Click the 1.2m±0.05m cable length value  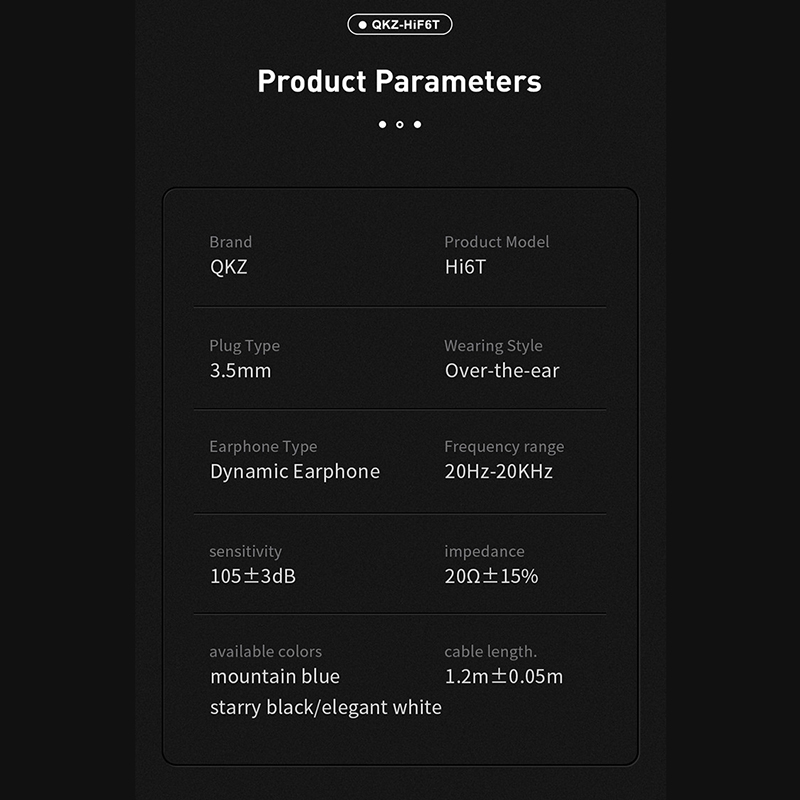pyautogui.click(x=504, y=677)
